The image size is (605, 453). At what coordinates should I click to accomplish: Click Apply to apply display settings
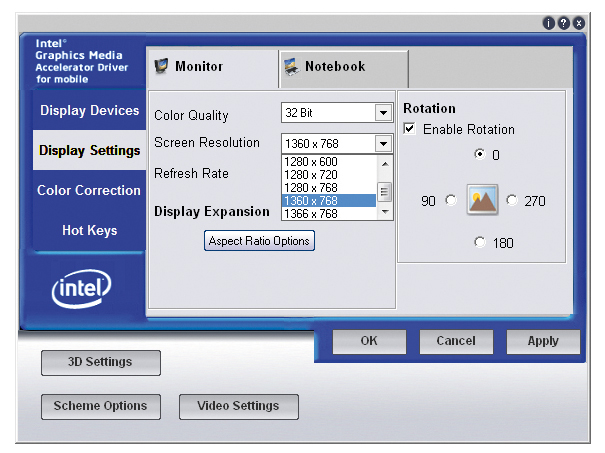click(543, 341)
